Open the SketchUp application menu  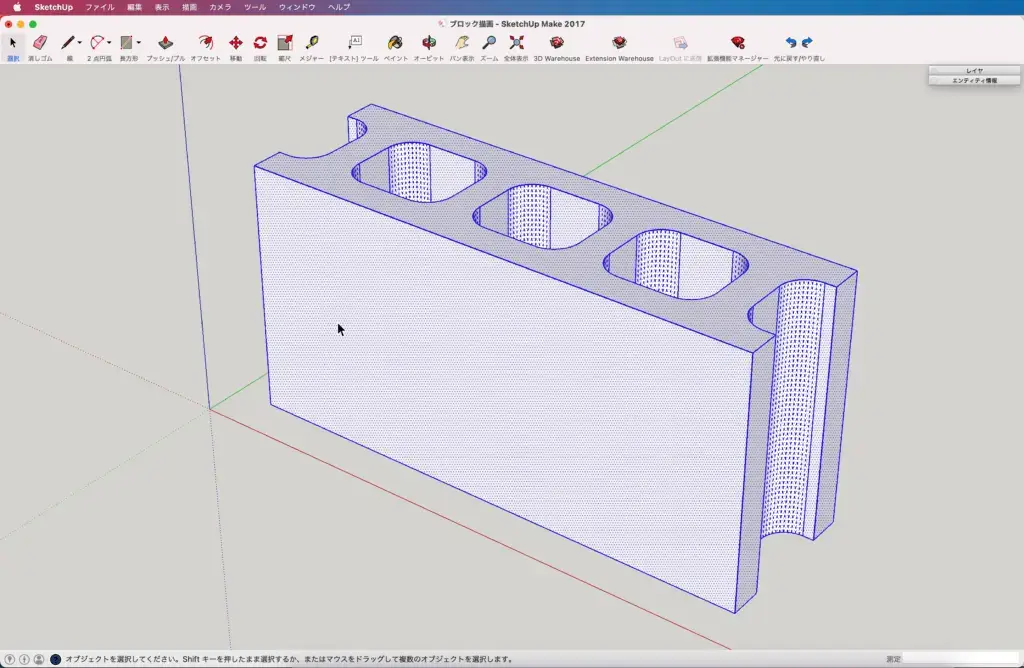click(54, 7)
